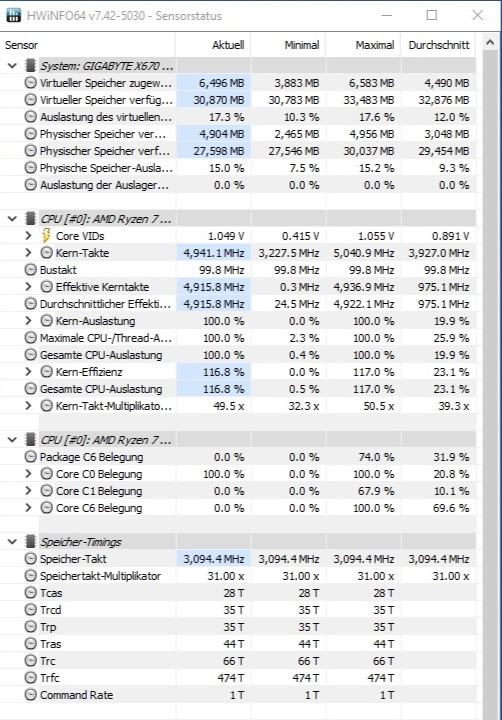Select the Physische Speicher-Auslastung row

point(238,168)
